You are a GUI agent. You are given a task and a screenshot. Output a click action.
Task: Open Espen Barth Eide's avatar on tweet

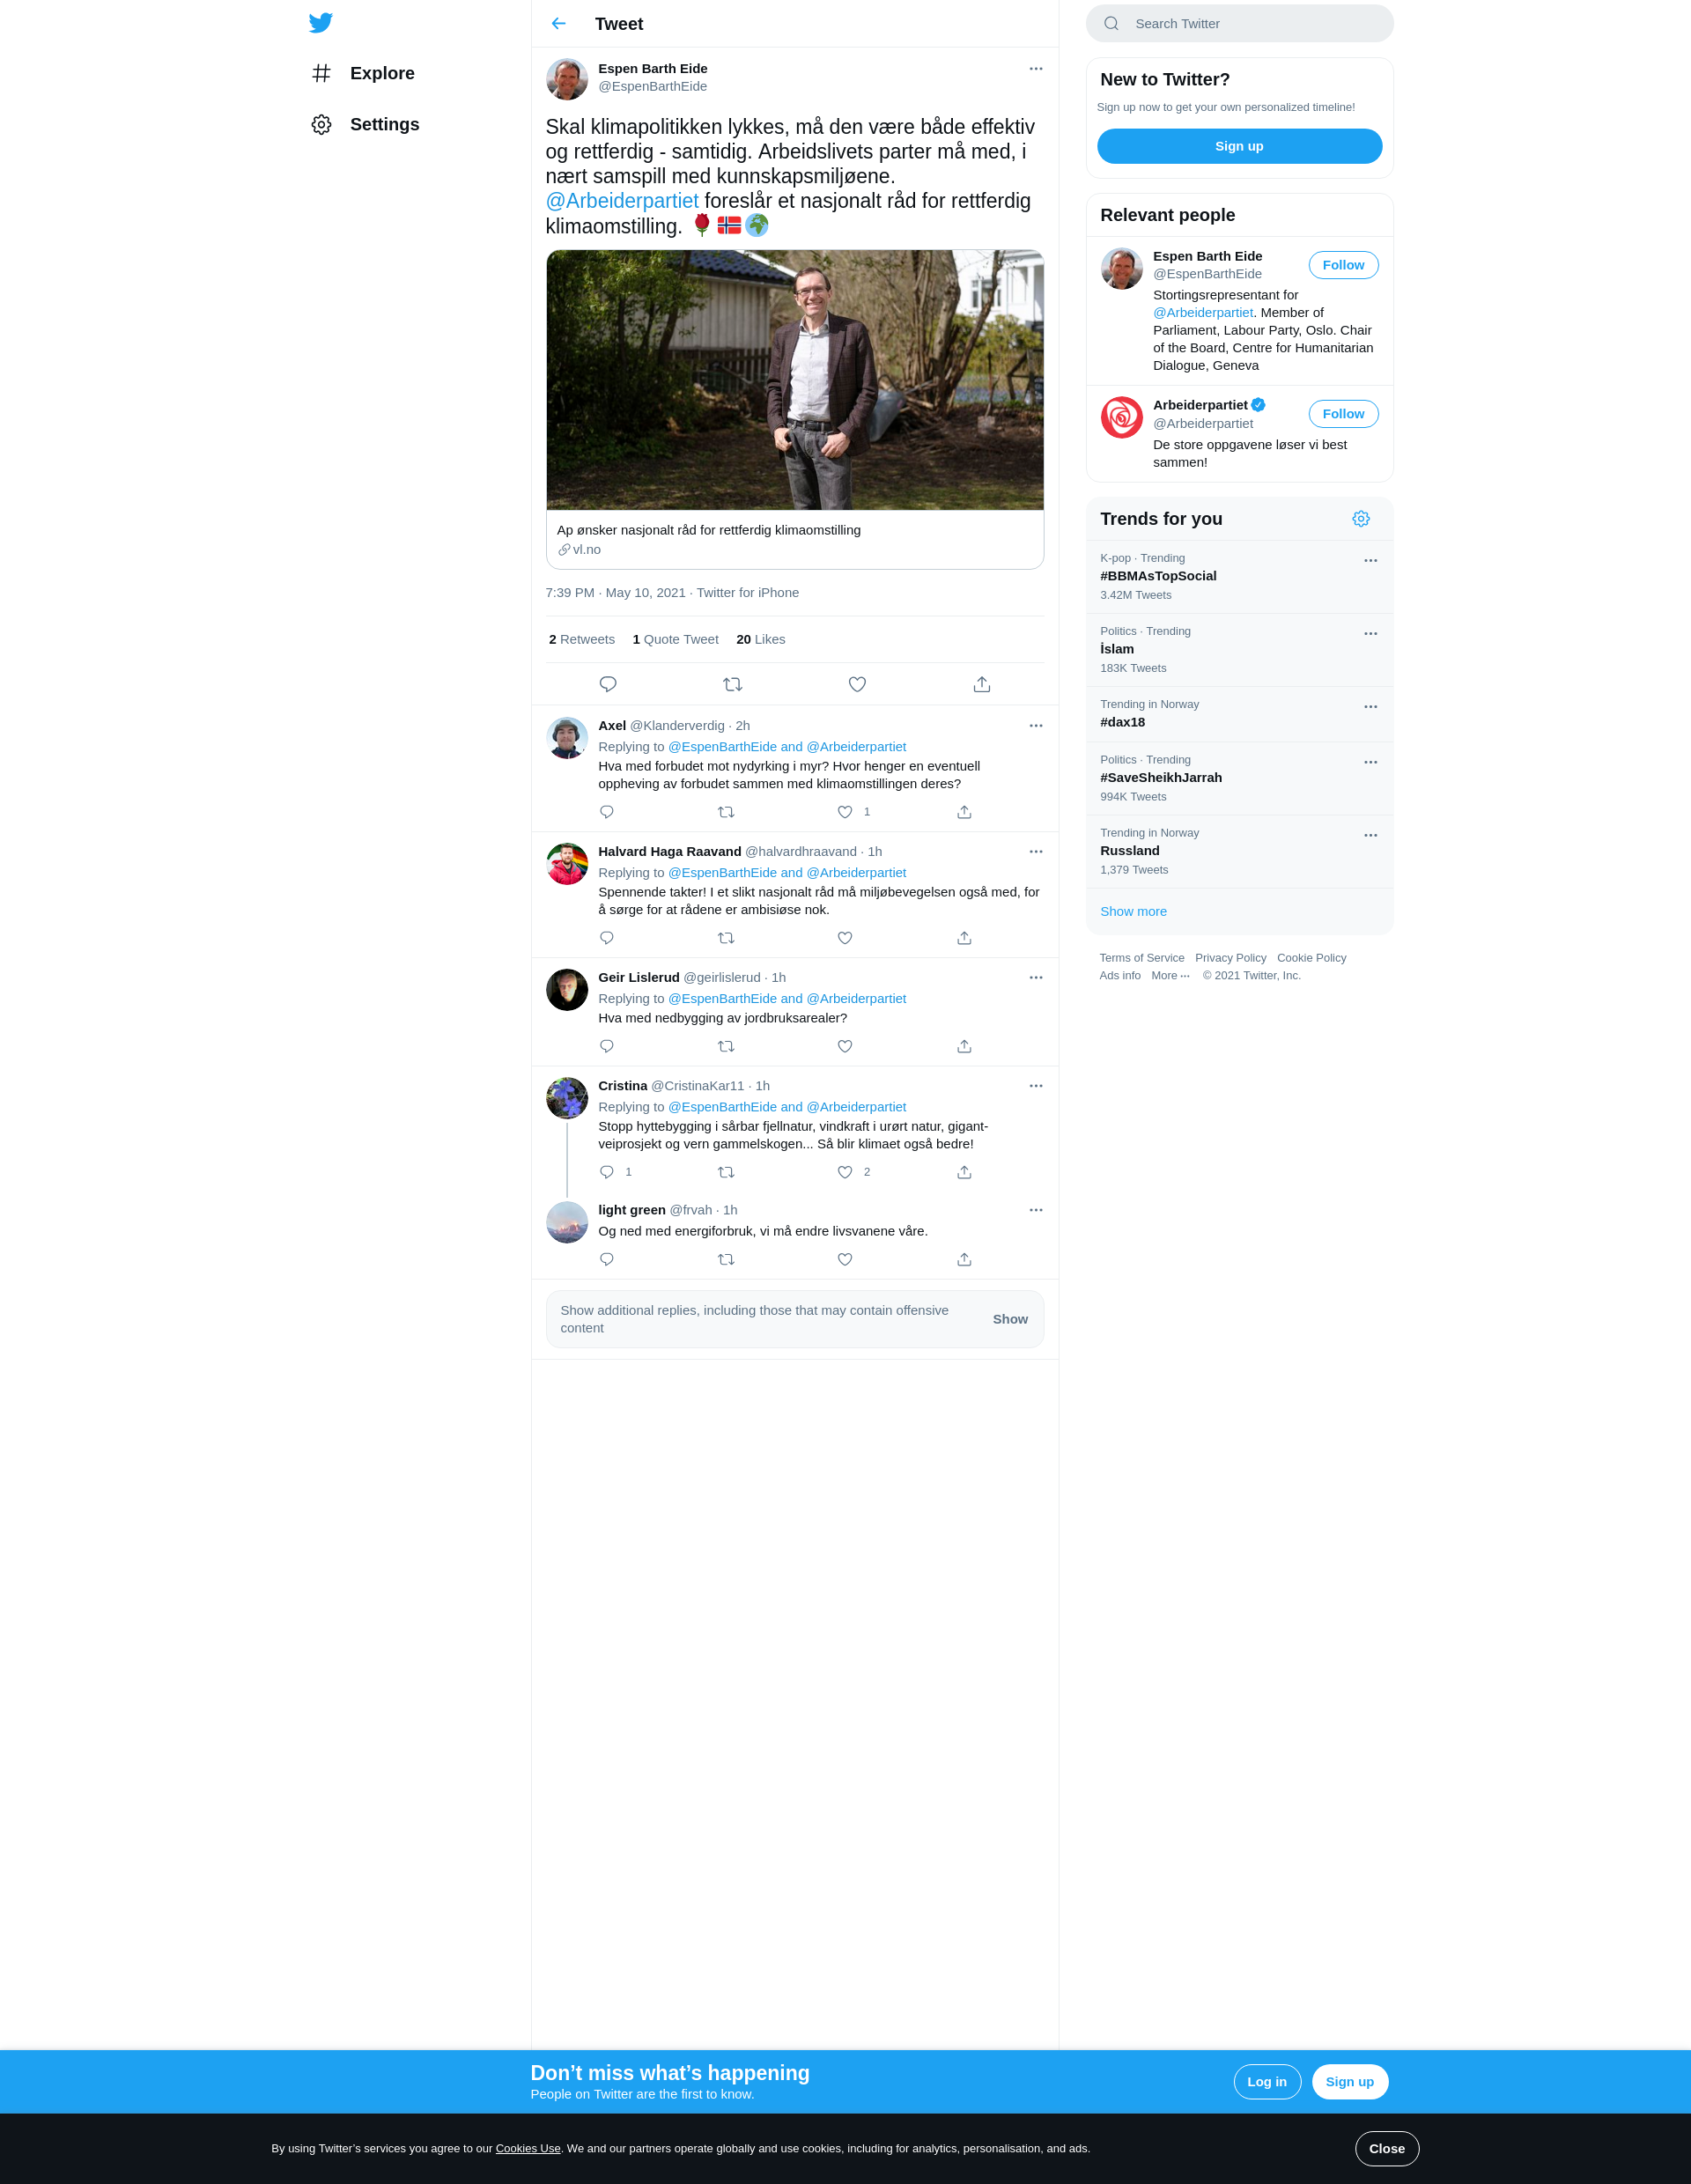point(567,79)
